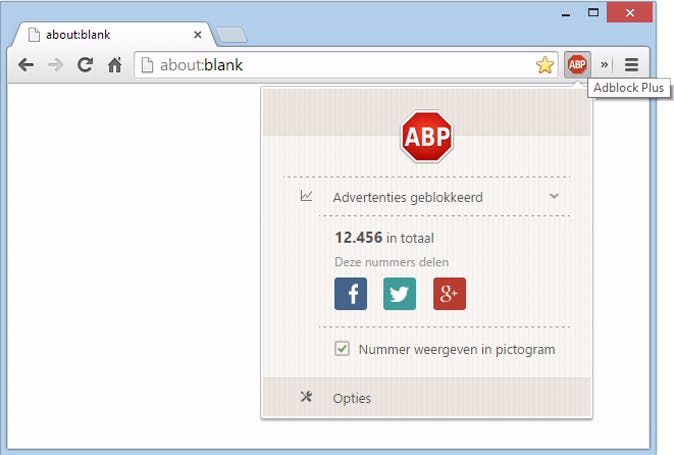Open the Chrome hamburger menu
Viewport: 674px width, 455px height.
pos(631,65)
